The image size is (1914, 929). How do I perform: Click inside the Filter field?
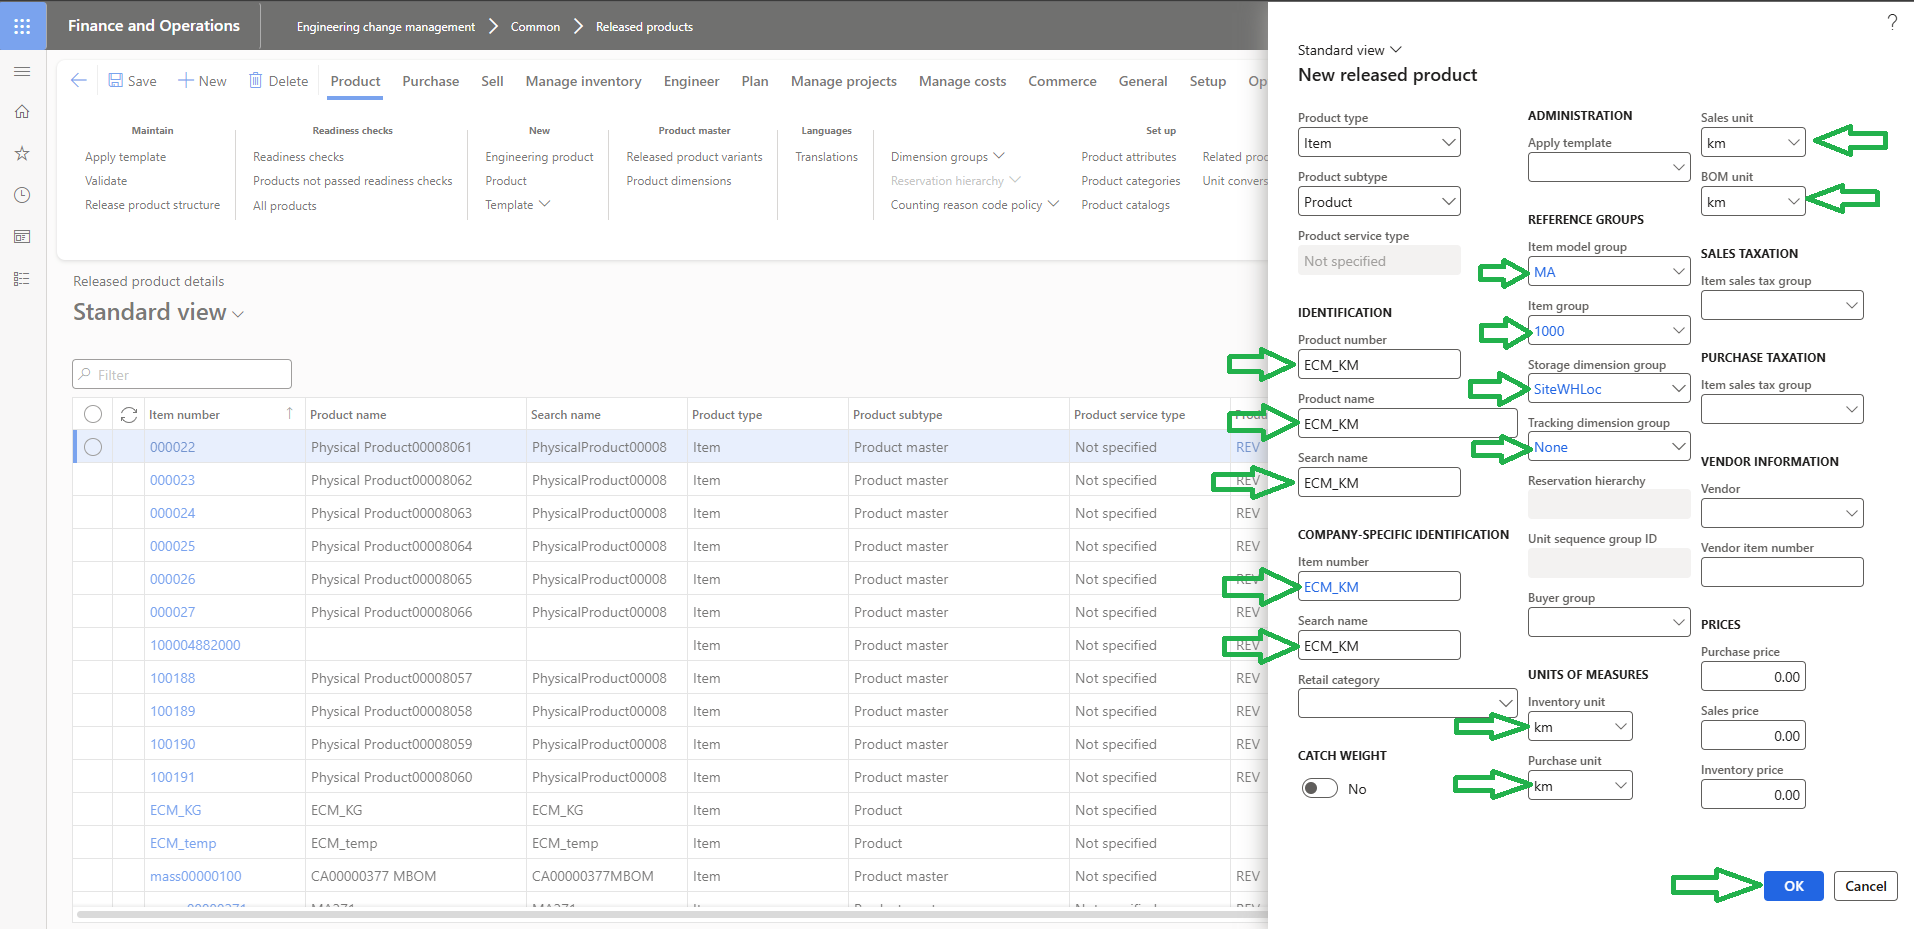point(180,373)
